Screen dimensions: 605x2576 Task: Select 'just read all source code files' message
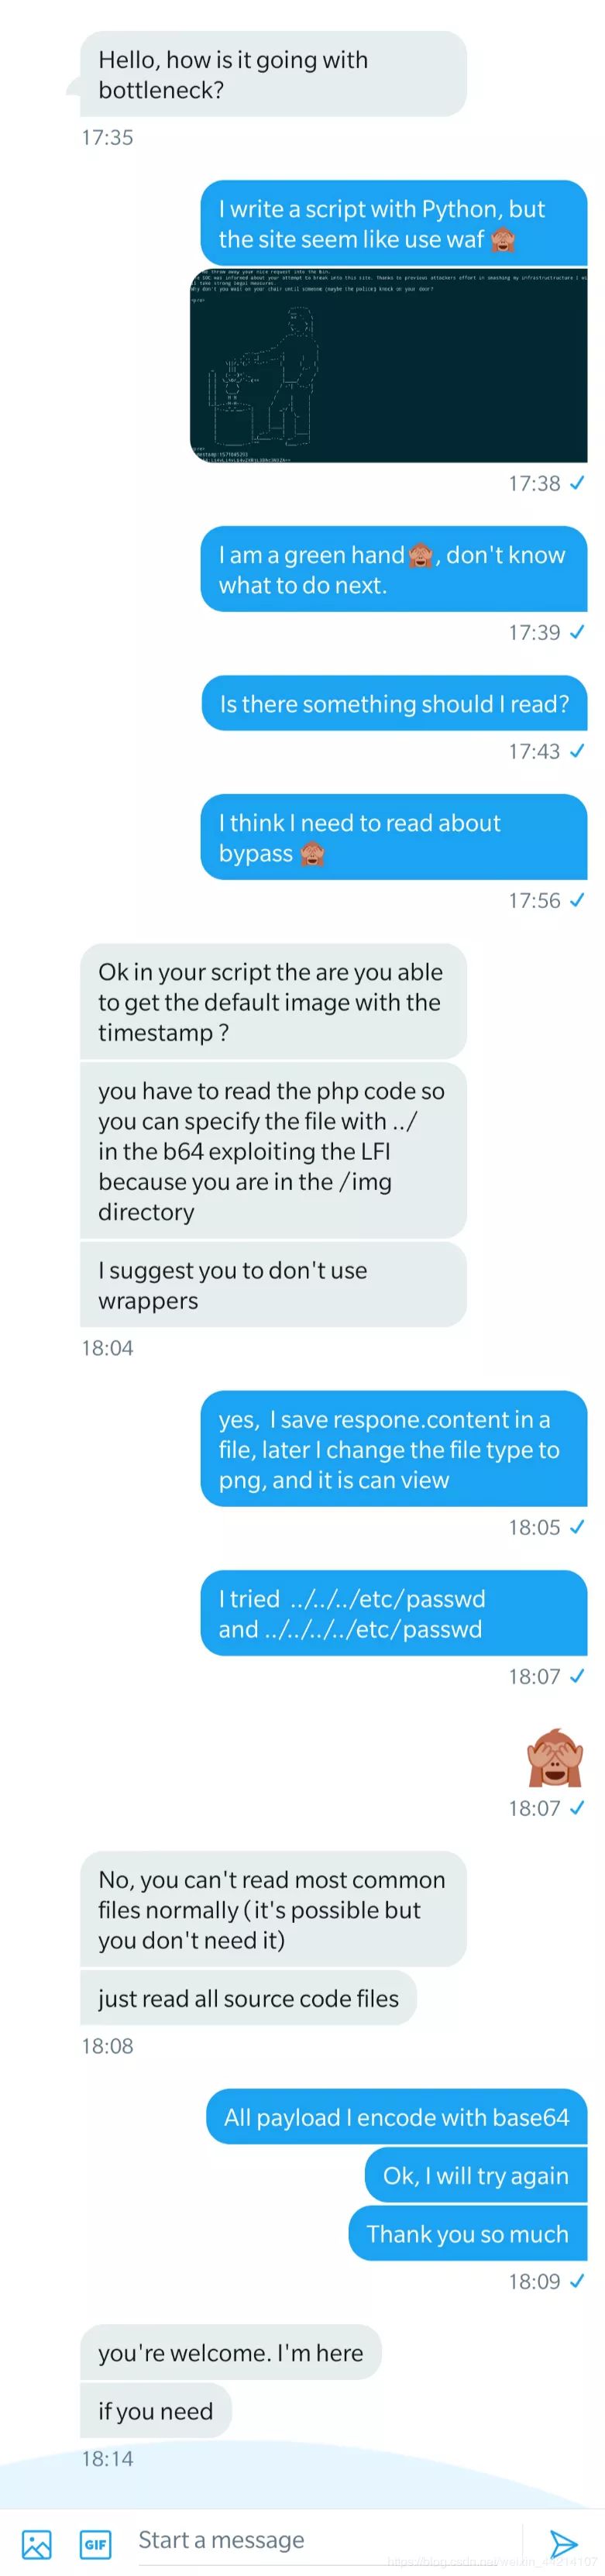tap(248, 1999)
